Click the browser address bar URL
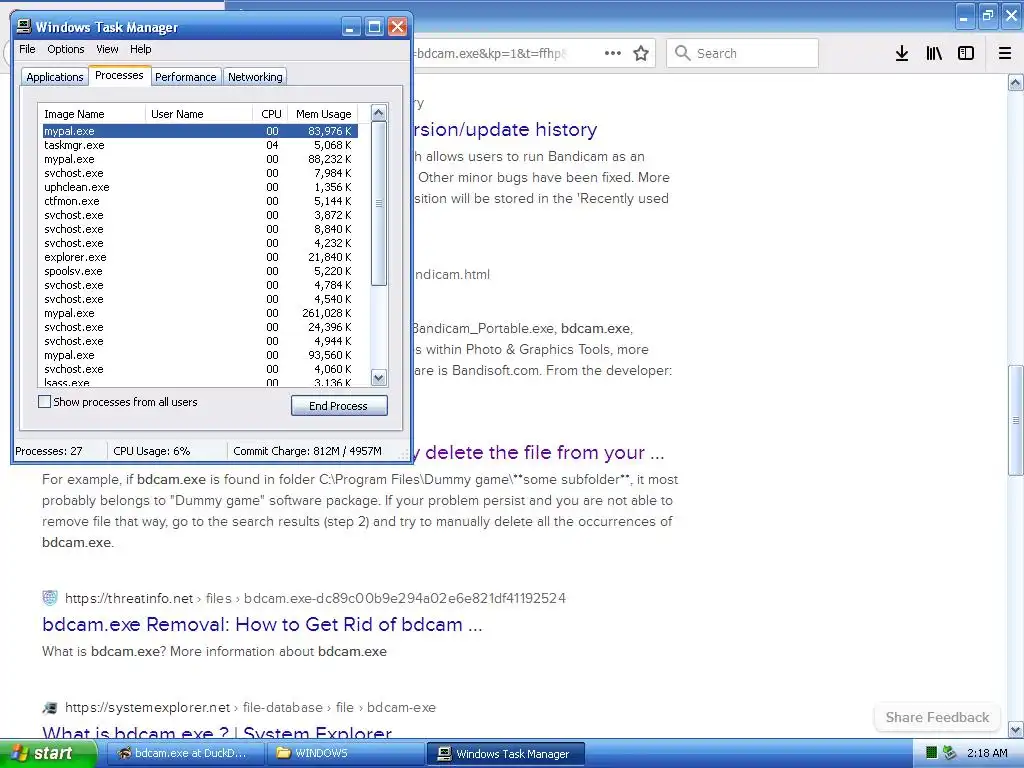1024x768 pixels. point(490,54)
